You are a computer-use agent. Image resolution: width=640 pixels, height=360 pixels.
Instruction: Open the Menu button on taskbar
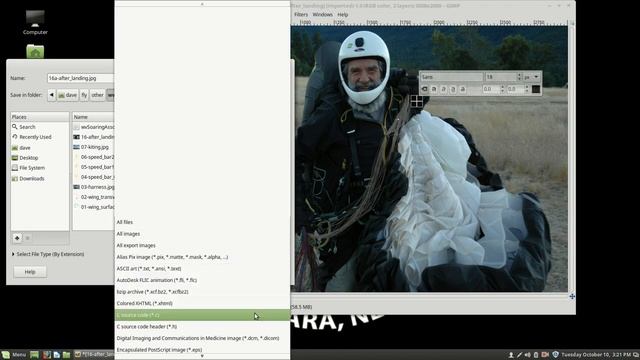click(14, 355)
